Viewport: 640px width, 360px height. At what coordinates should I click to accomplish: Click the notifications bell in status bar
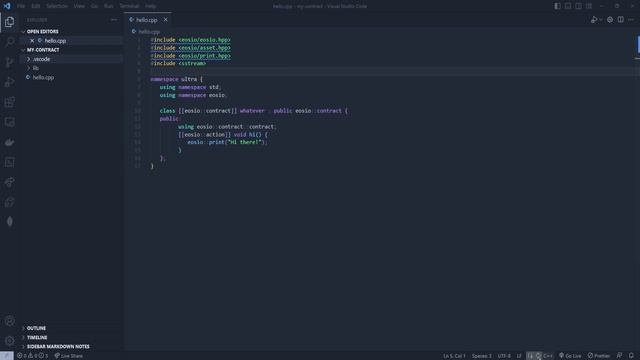tap(631, 356)
